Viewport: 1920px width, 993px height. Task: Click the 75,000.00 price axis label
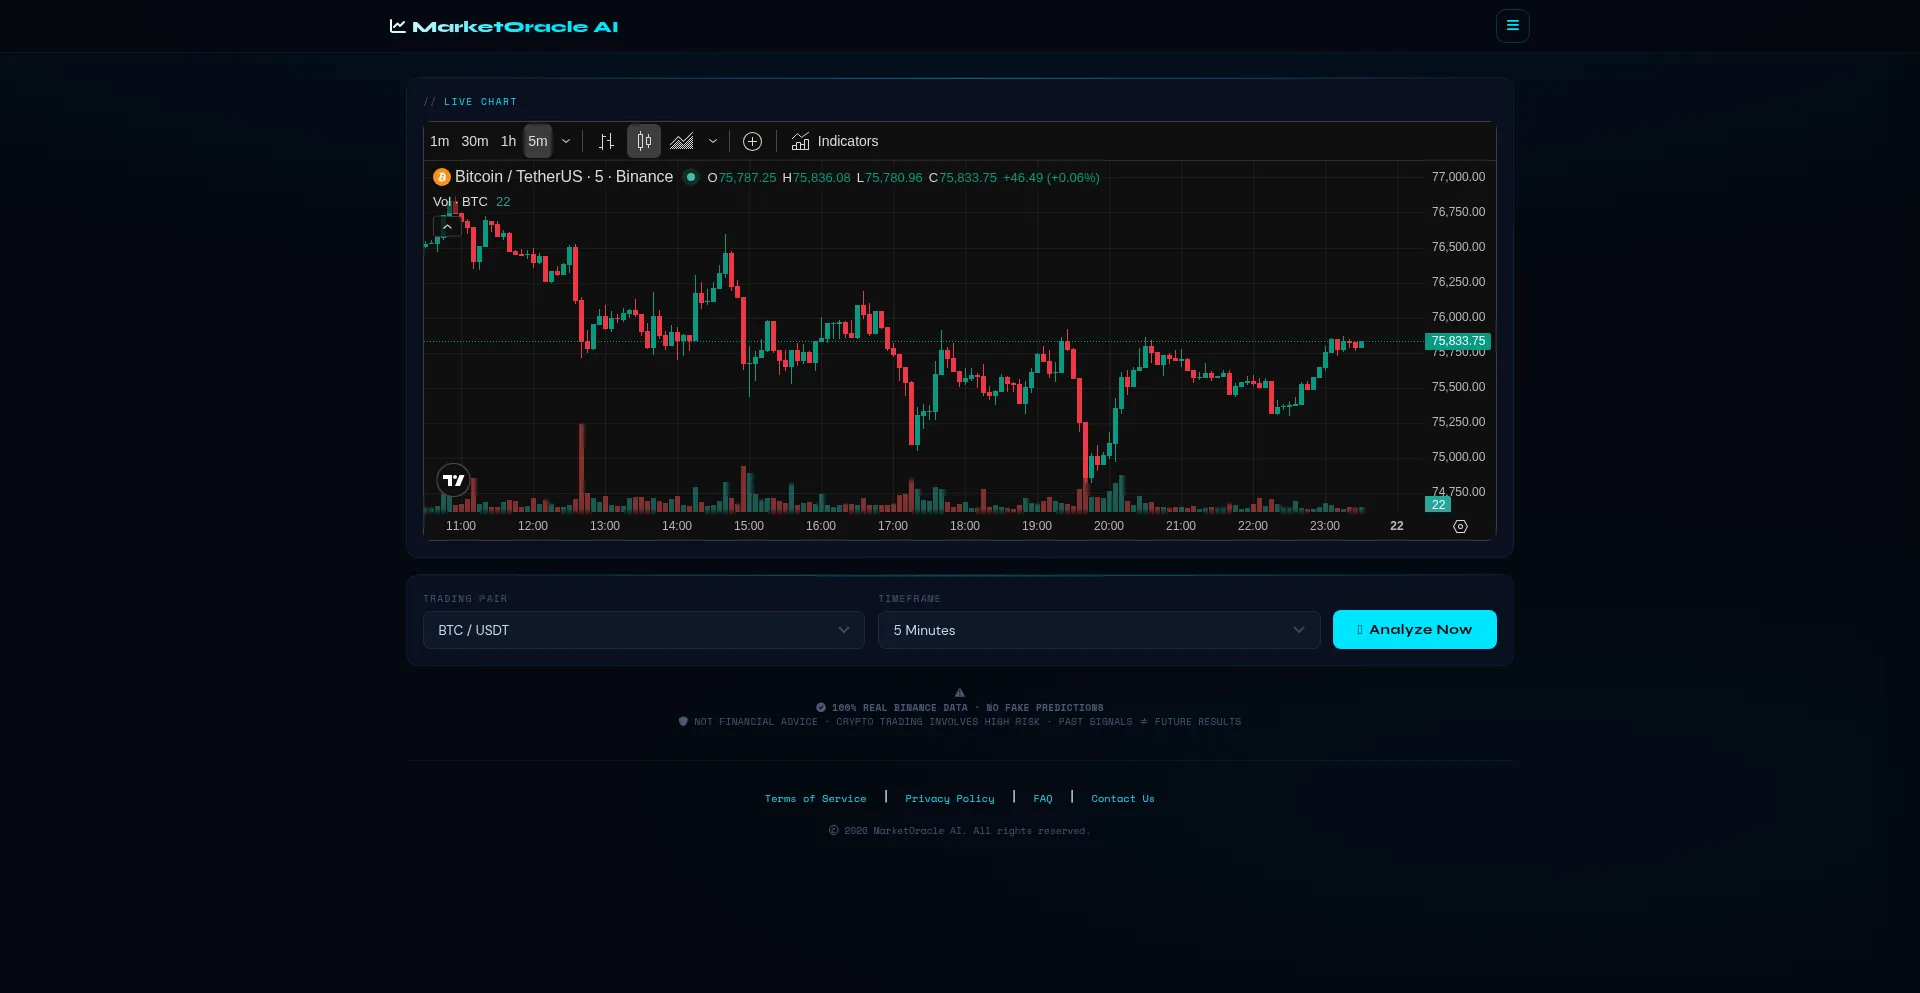(1458, 457)
